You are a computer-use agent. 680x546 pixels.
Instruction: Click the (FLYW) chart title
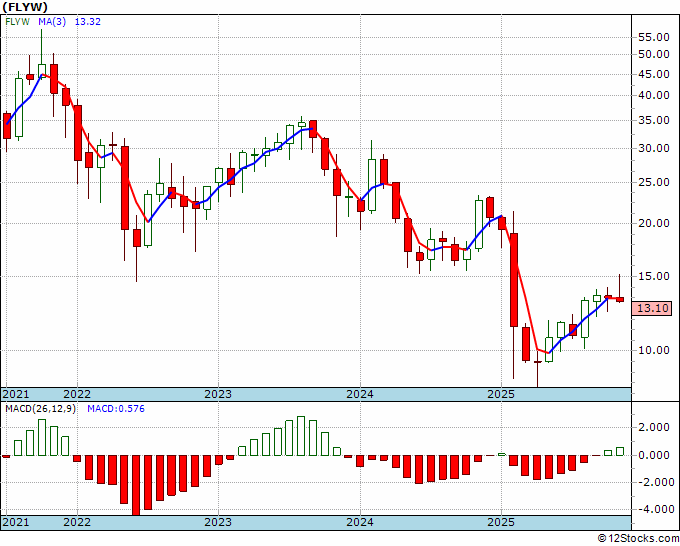coord(25,7)
